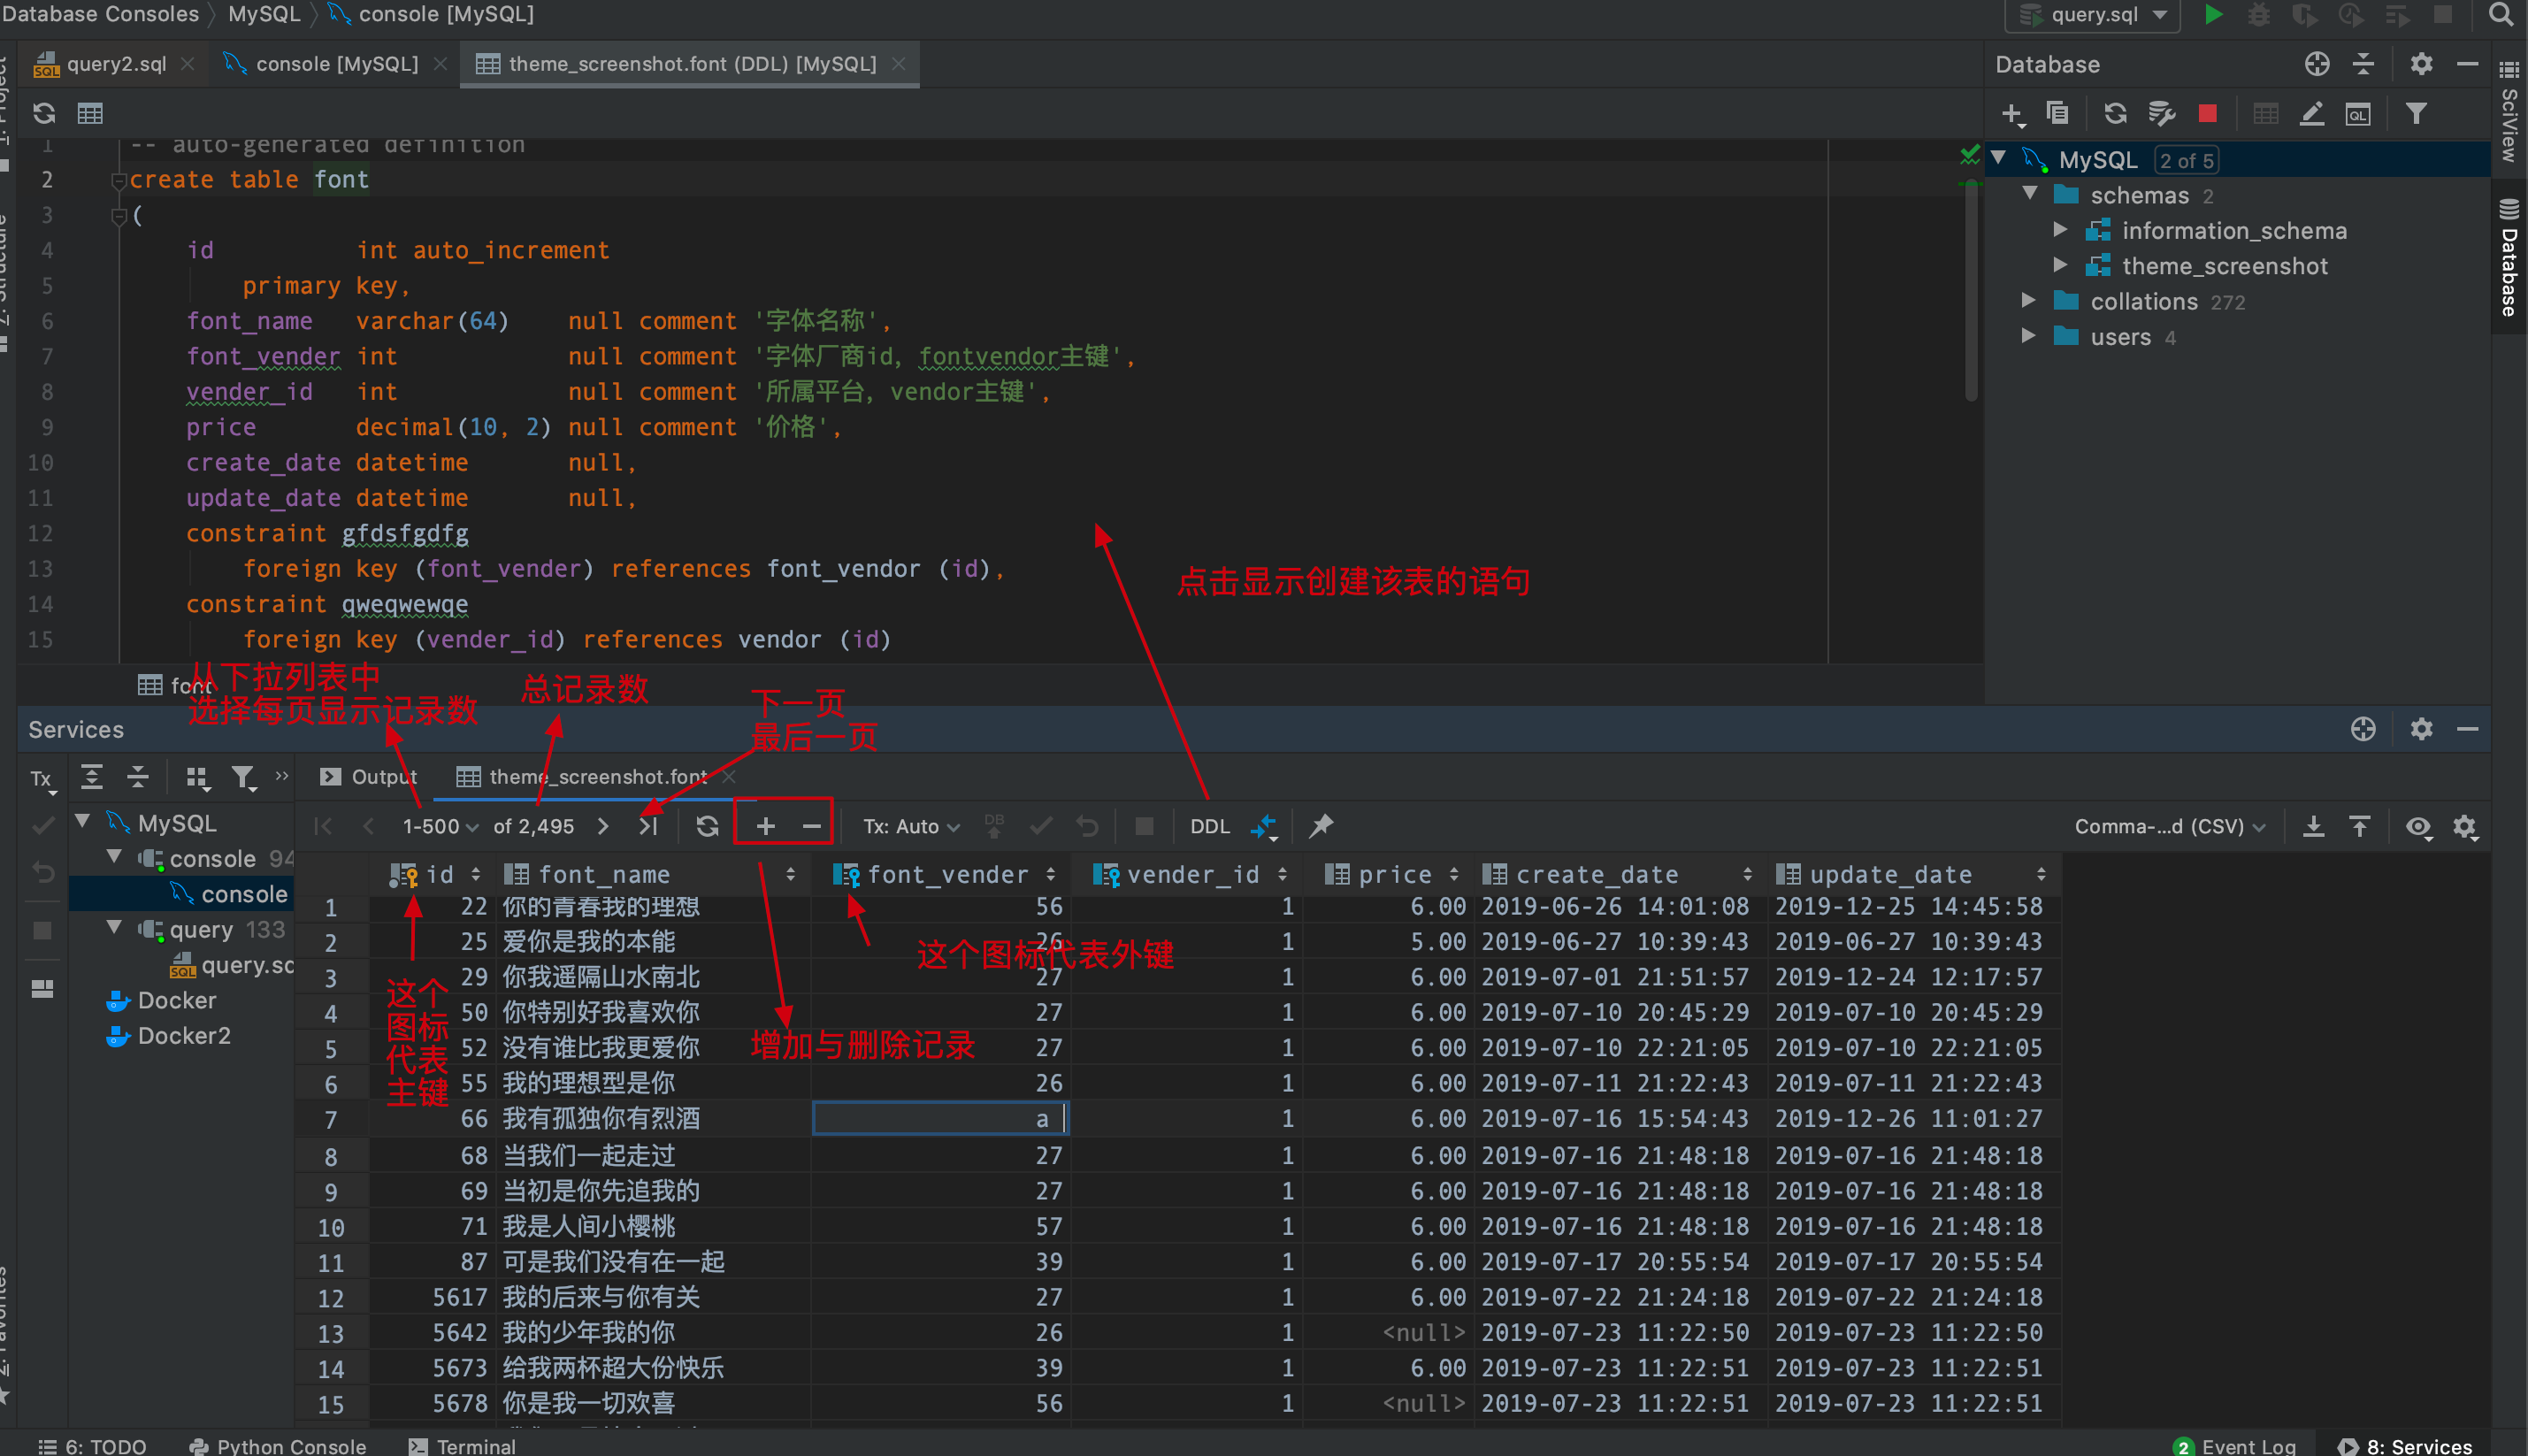Viewport: 2528px width, 1456px height.
Task: Toggle sort on create_date column
Action: 1747,875
